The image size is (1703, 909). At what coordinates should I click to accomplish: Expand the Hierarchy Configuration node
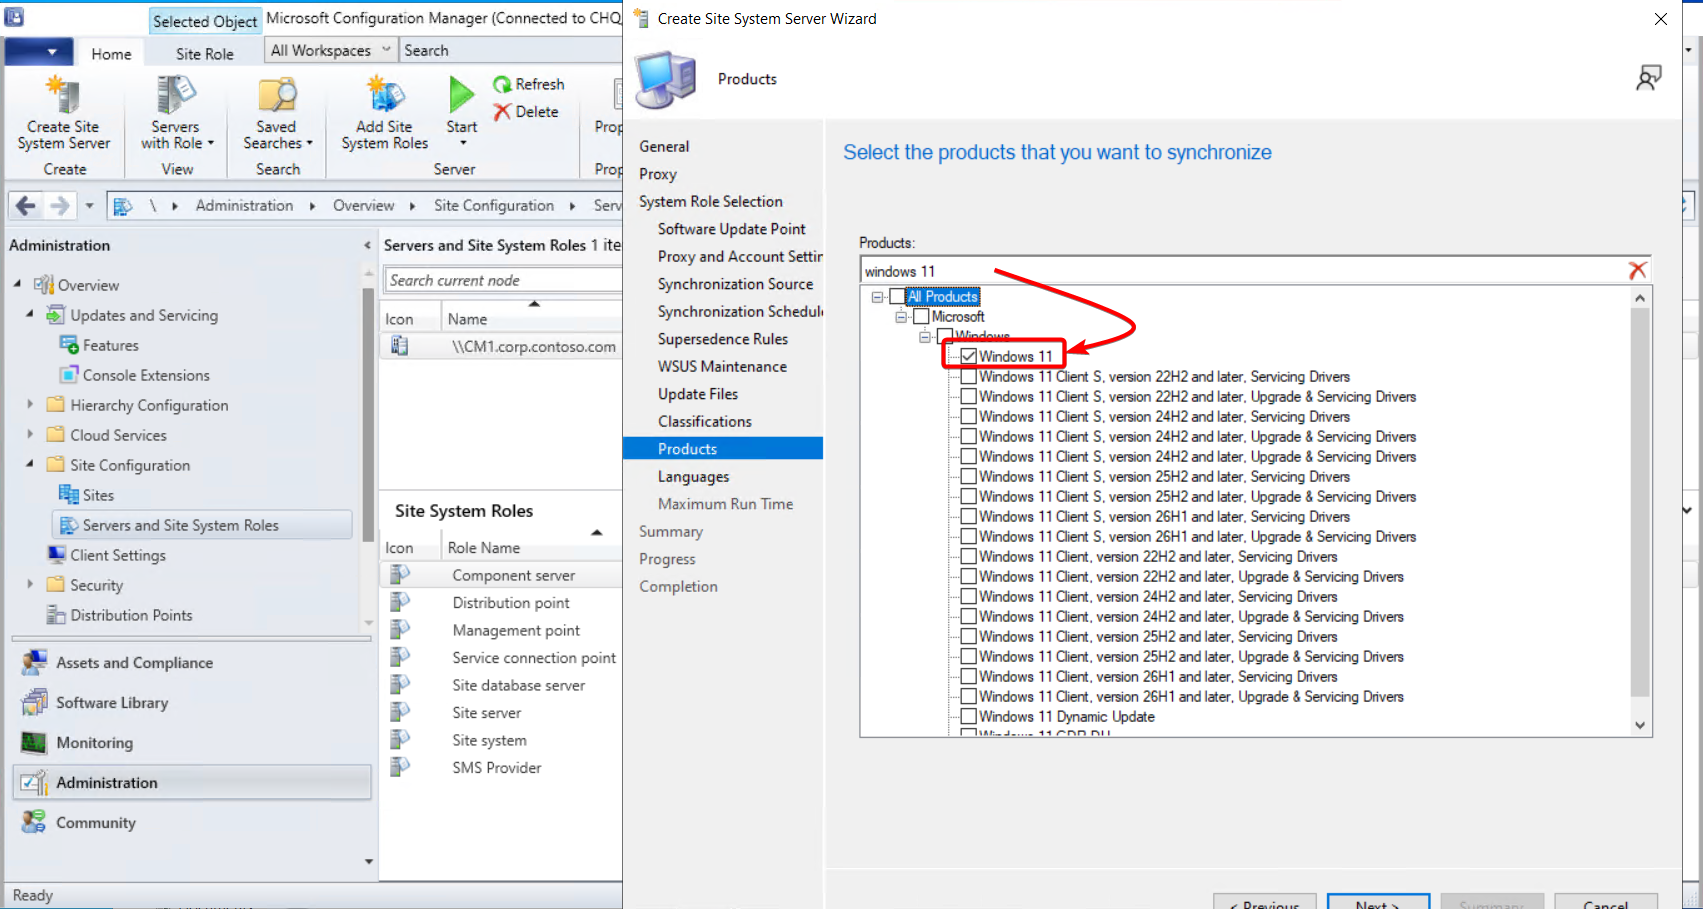[30, 405]
